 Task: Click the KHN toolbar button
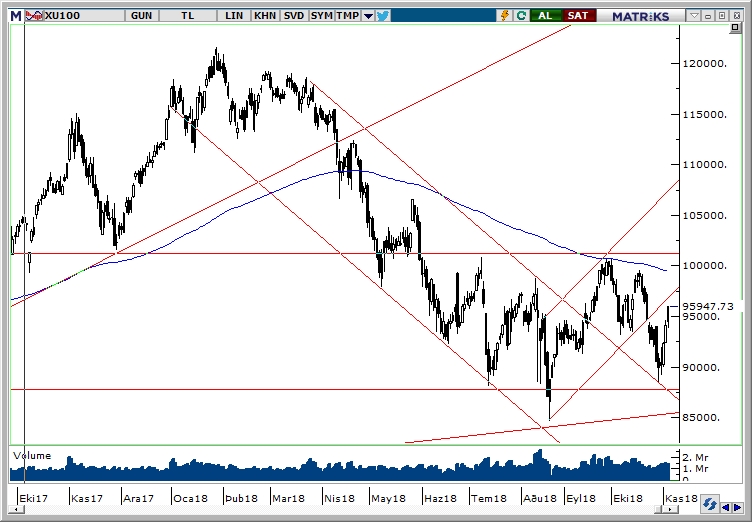(x=265, y=16)
